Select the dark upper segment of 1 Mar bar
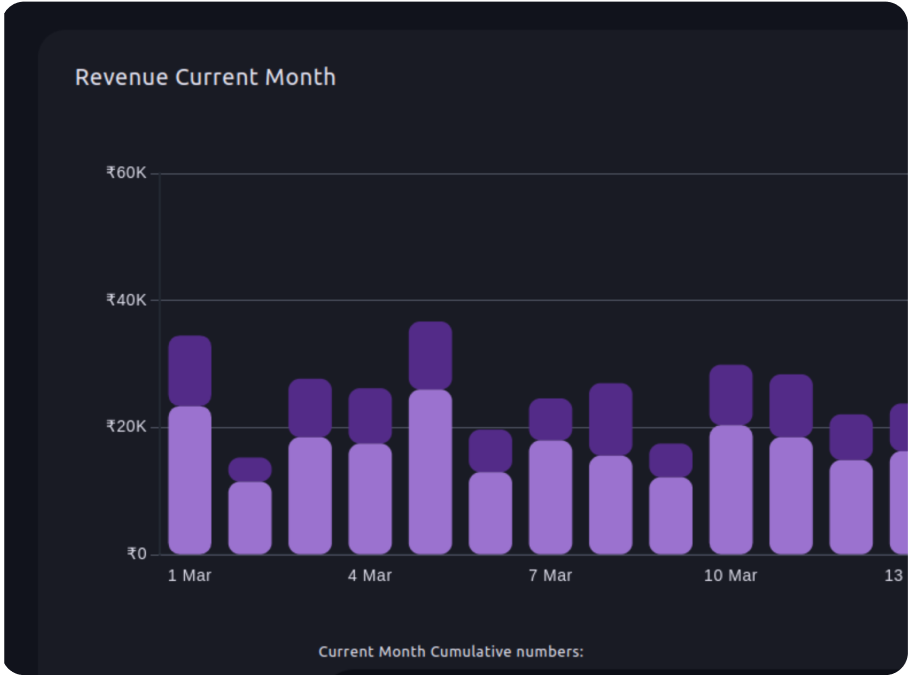Screen dimensions: 908x675 tap(190, 370)
